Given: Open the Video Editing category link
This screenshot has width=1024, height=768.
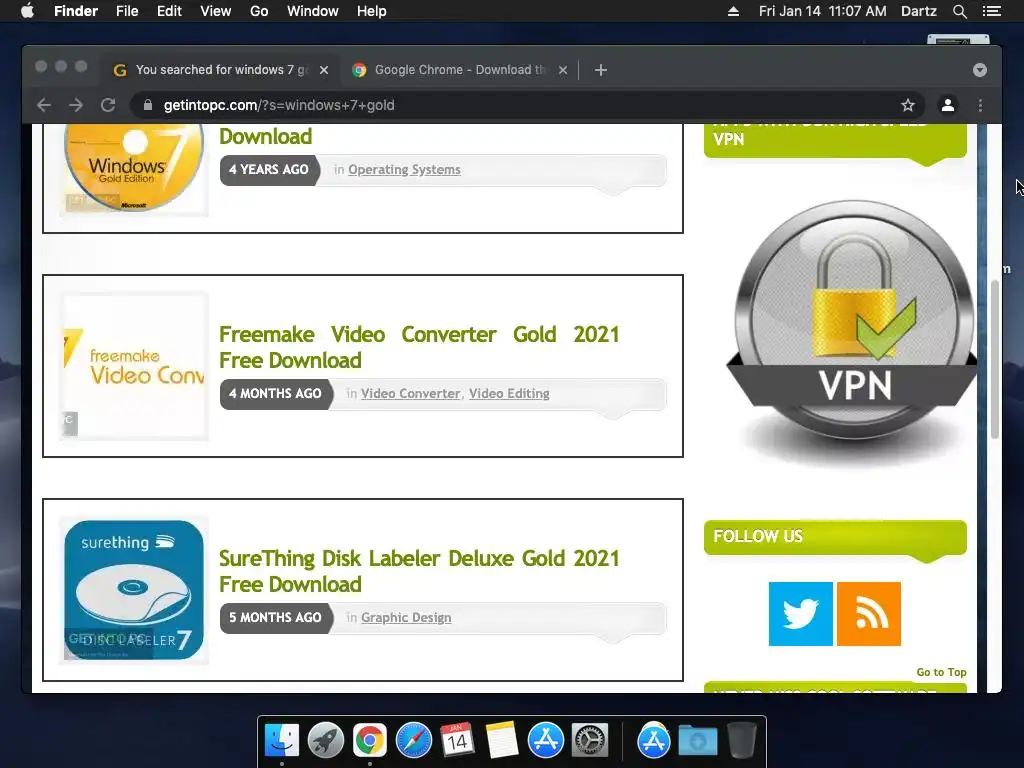Looking at the screenshot, I should point(509,394).
